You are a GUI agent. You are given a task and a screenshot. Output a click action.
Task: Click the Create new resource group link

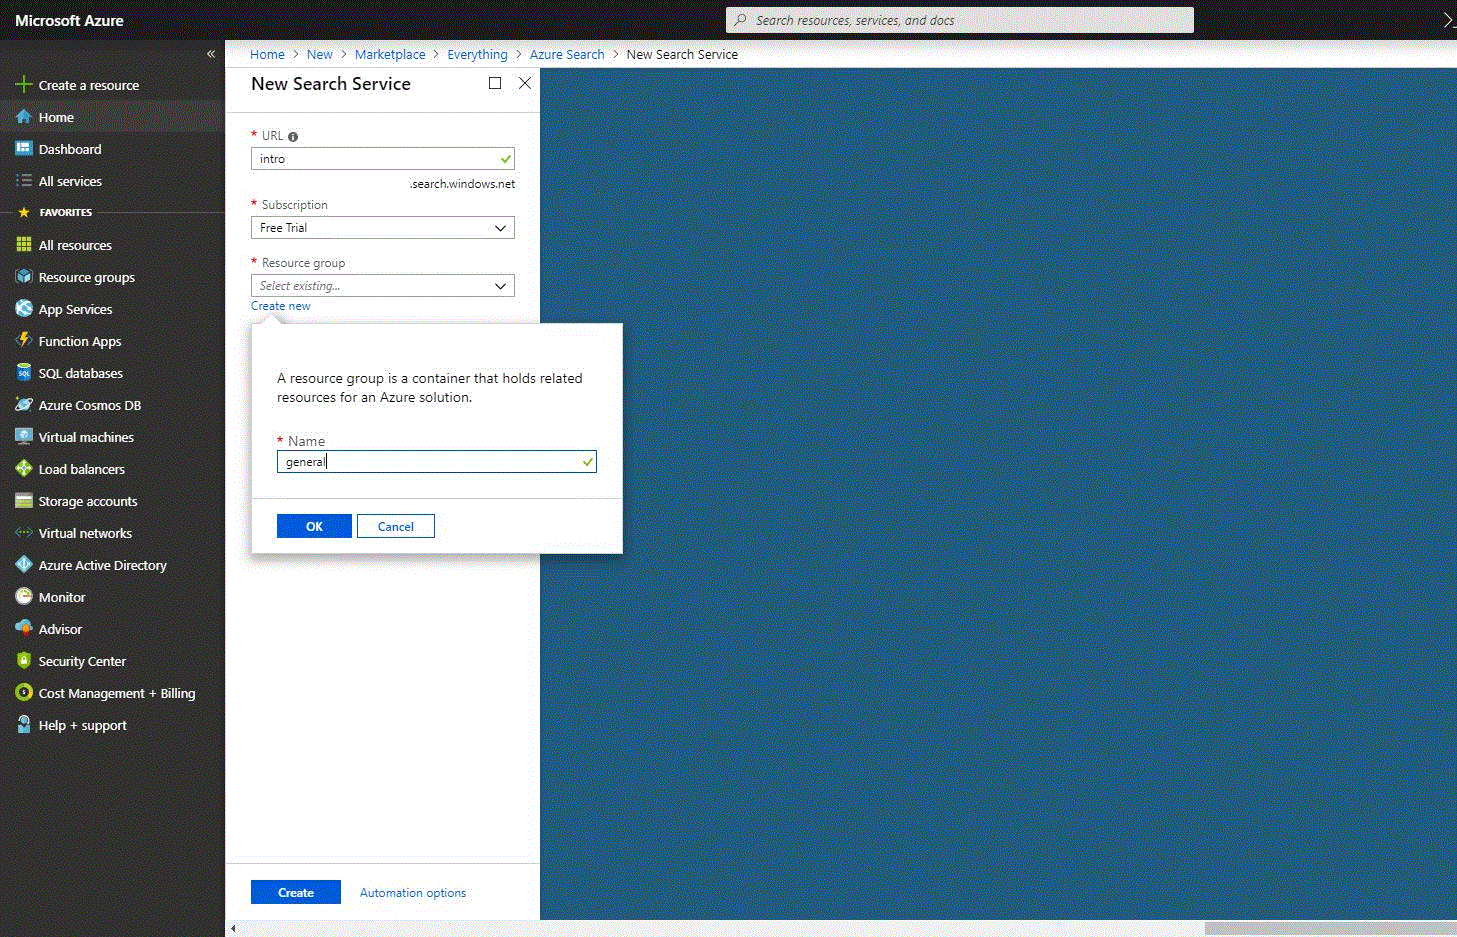[x=281, y=306]
